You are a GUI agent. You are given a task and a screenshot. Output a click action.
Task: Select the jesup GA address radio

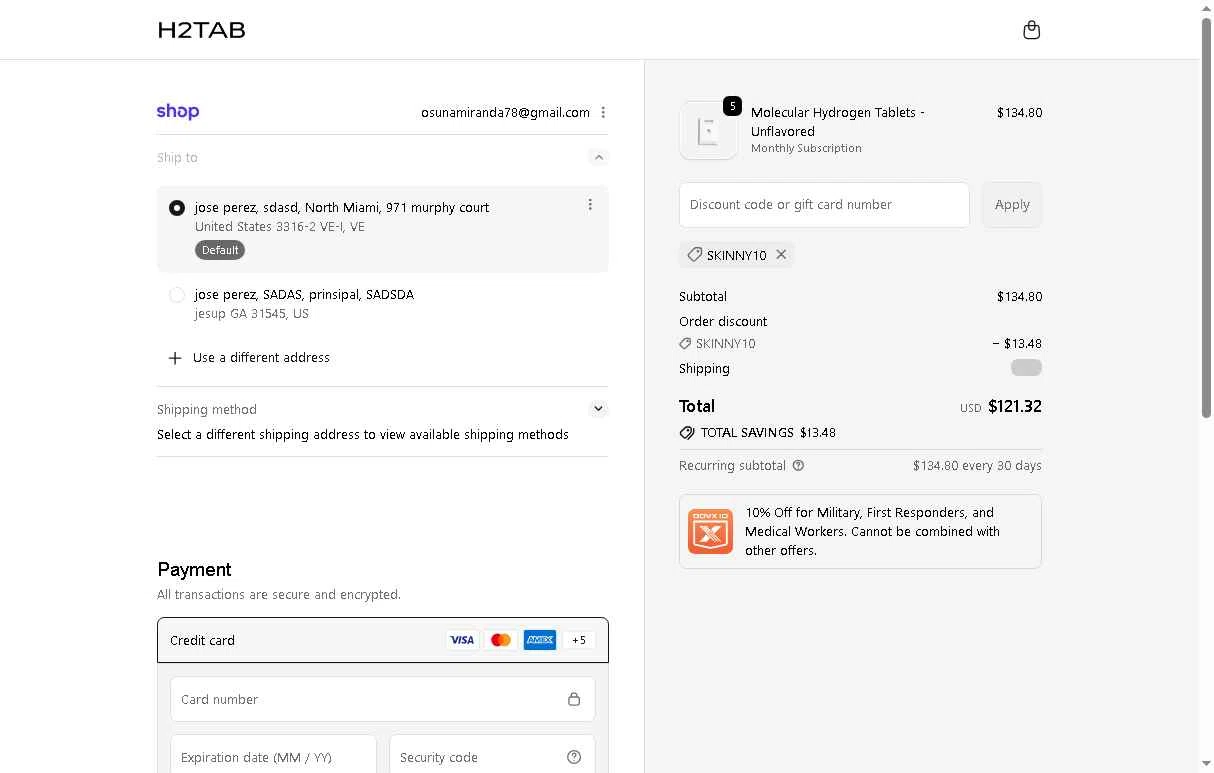(177, 295)
